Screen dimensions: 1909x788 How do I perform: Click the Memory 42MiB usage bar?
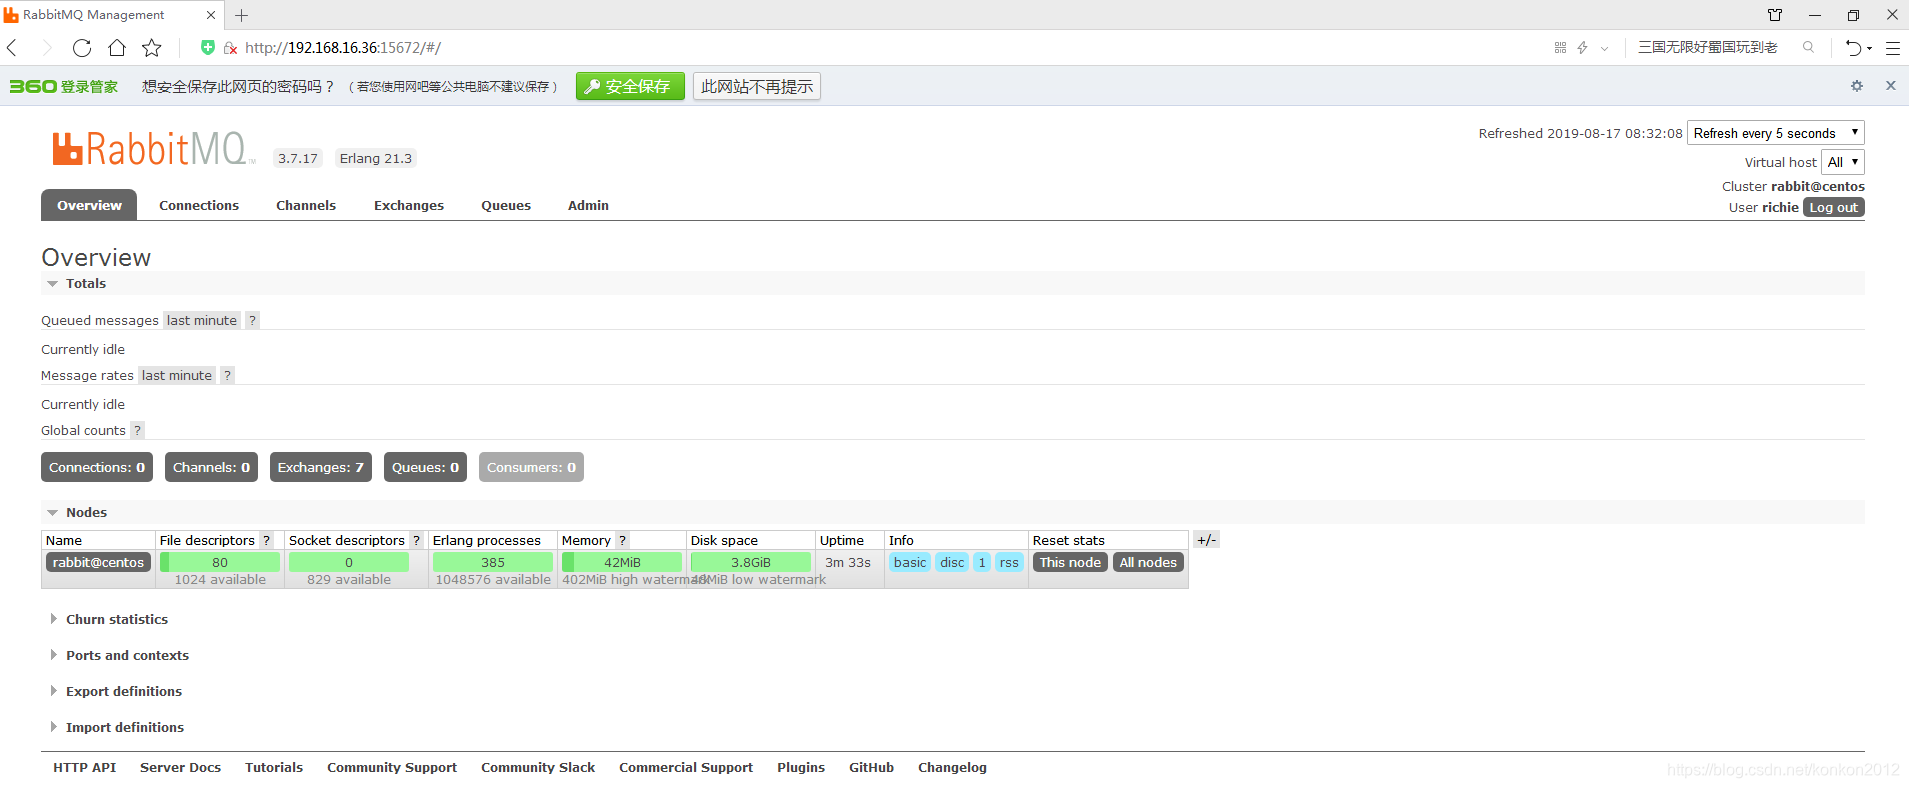point(622,562)
